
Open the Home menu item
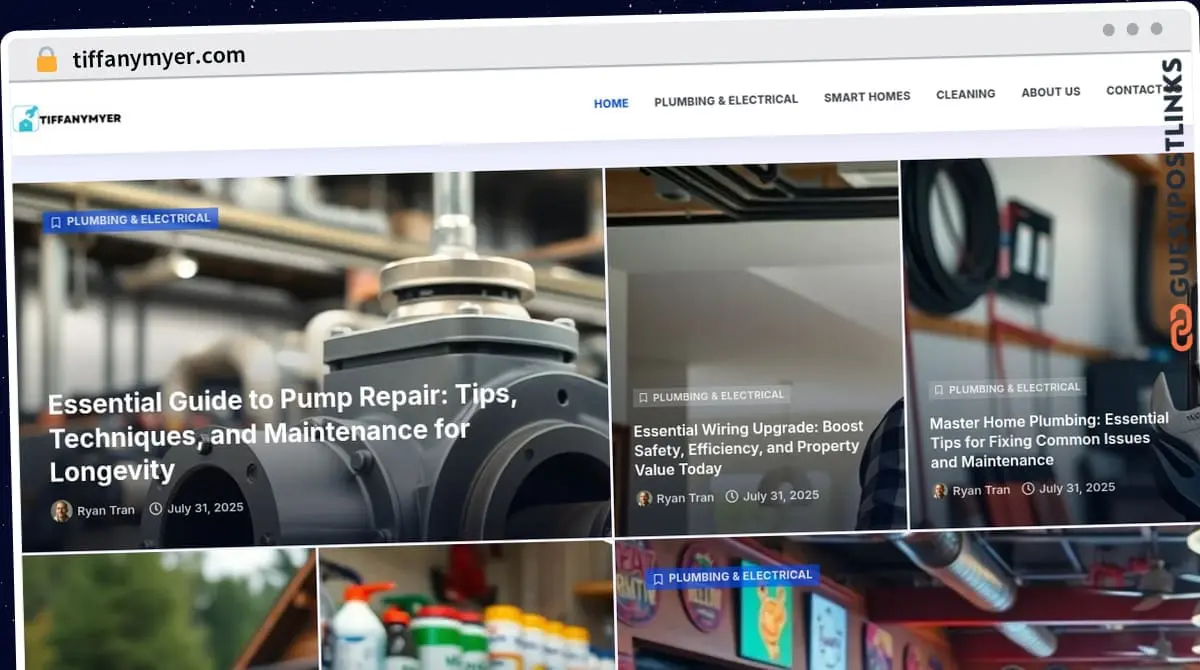tap(611, 103)
